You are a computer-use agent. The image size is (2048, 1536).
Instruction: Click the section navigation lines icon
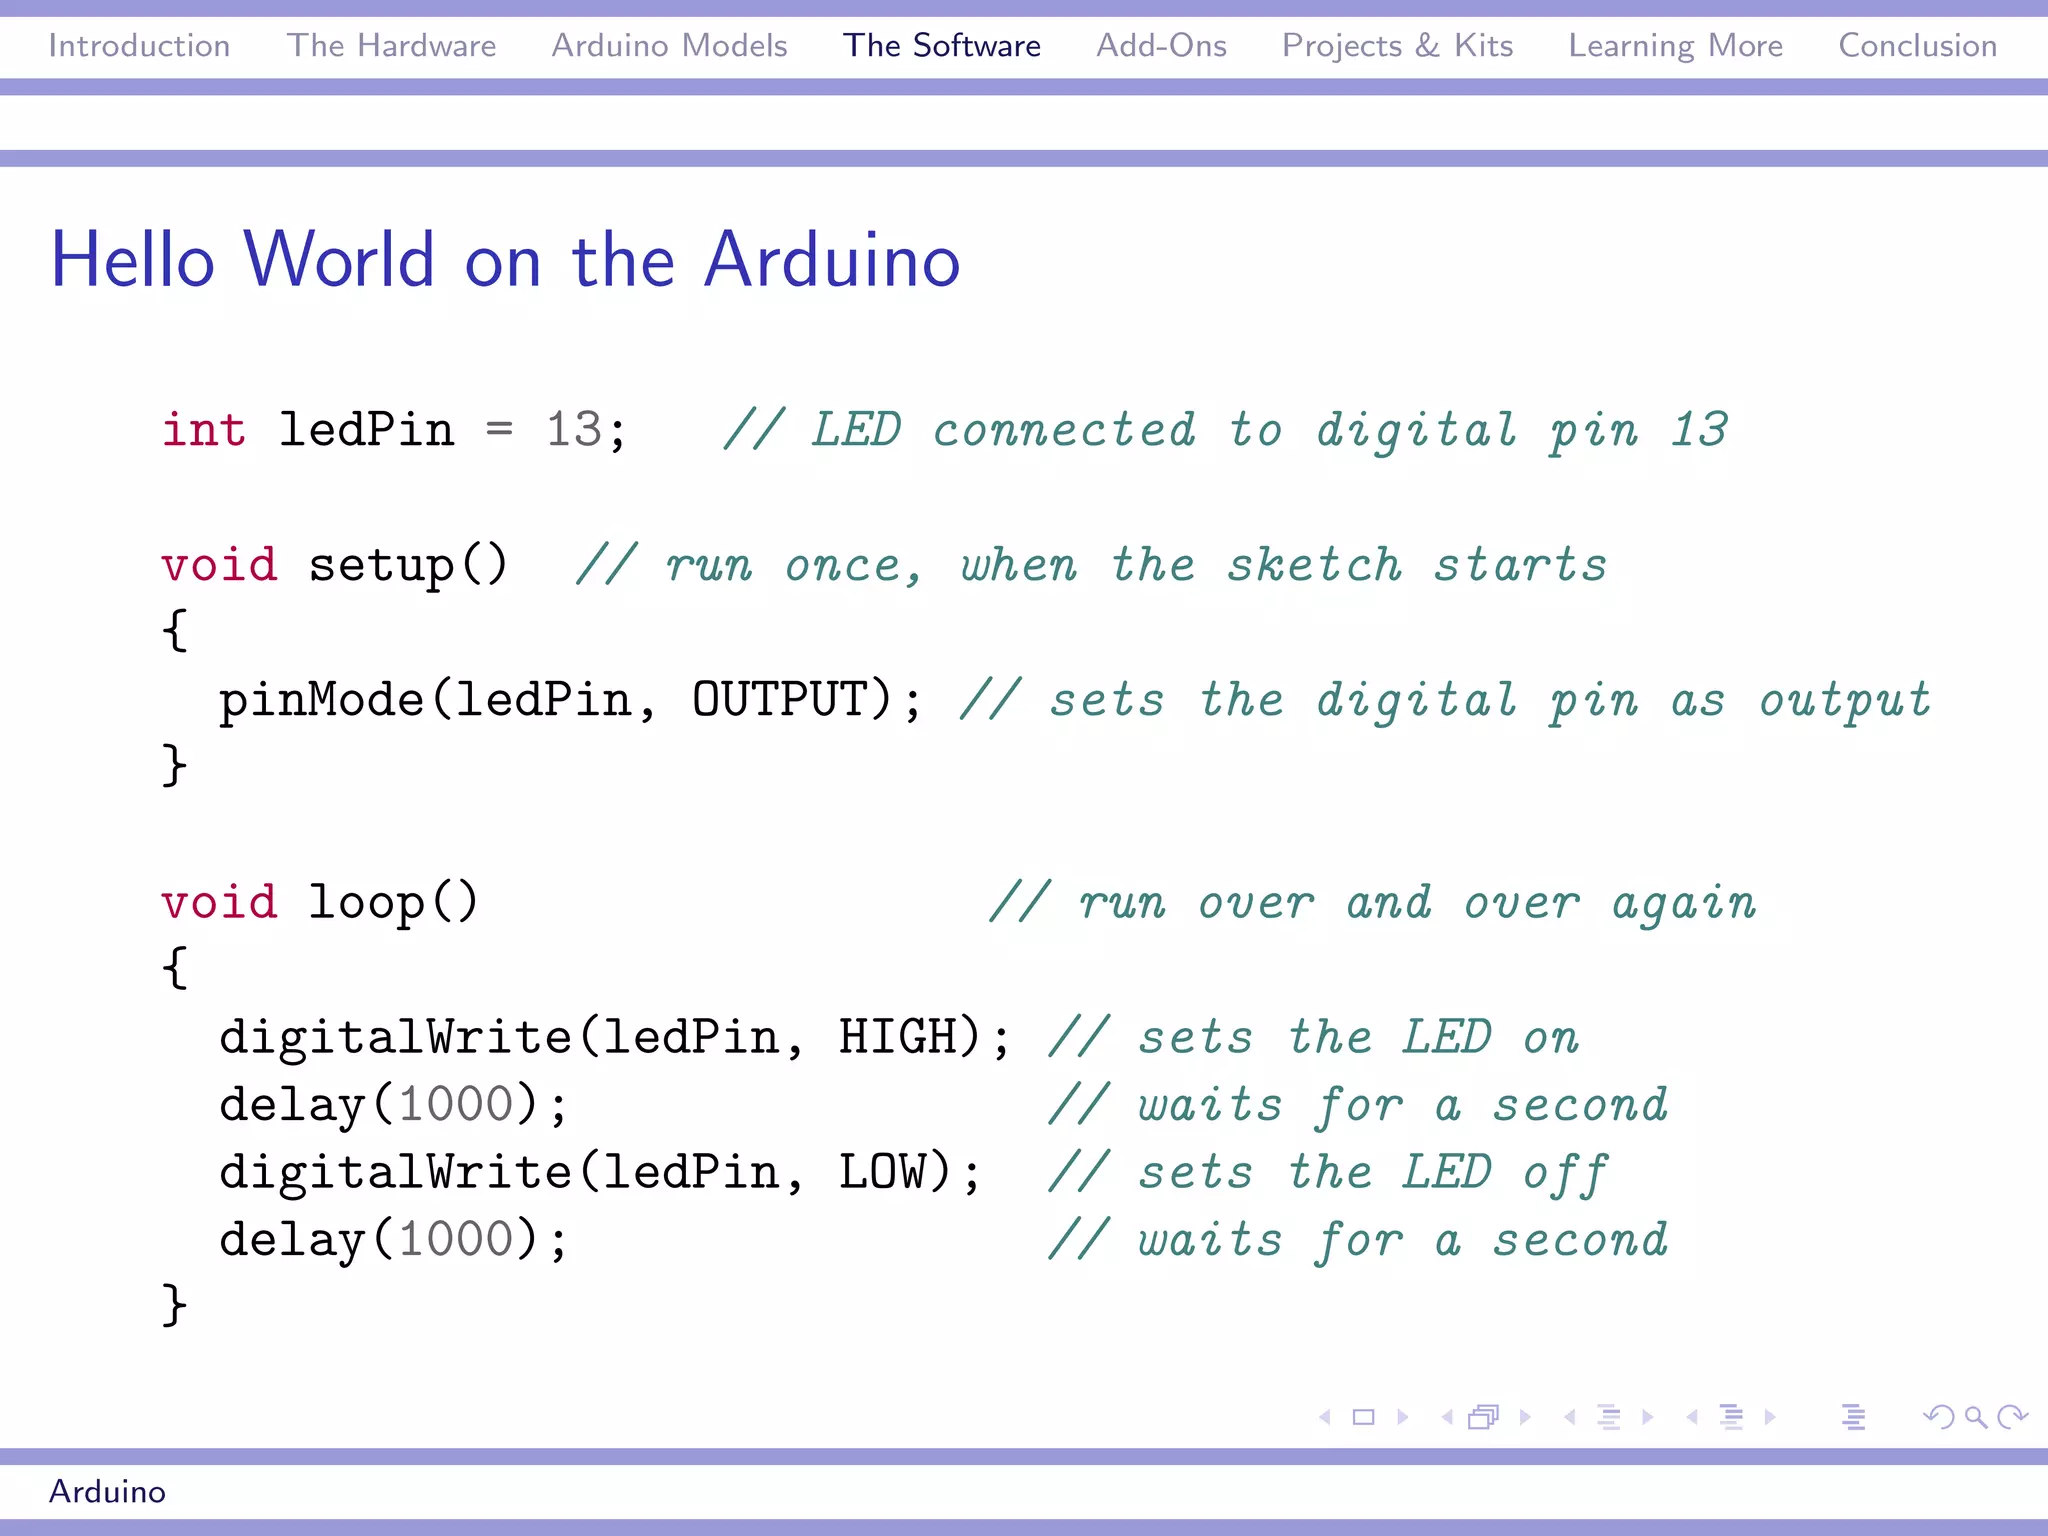point(1732,1417)
